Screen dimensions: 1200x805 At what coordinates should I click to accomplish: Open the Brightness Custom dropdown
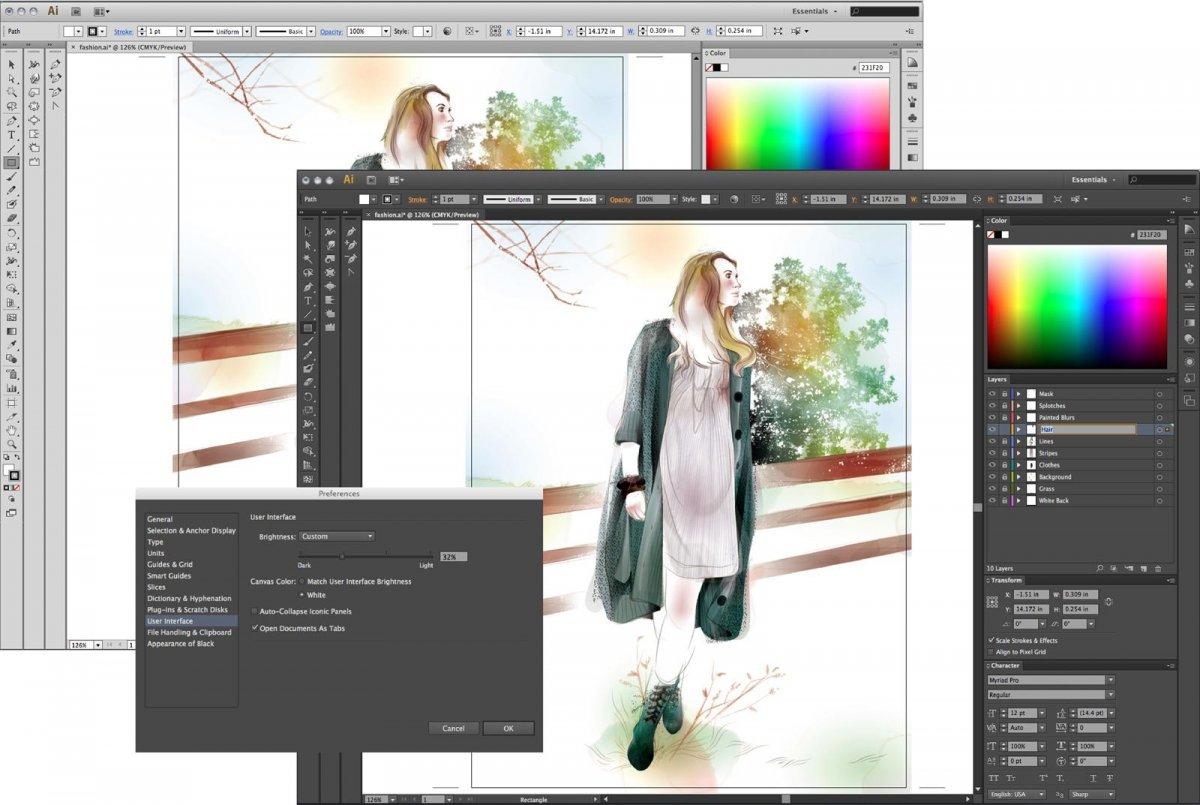[x=337, y=536]
